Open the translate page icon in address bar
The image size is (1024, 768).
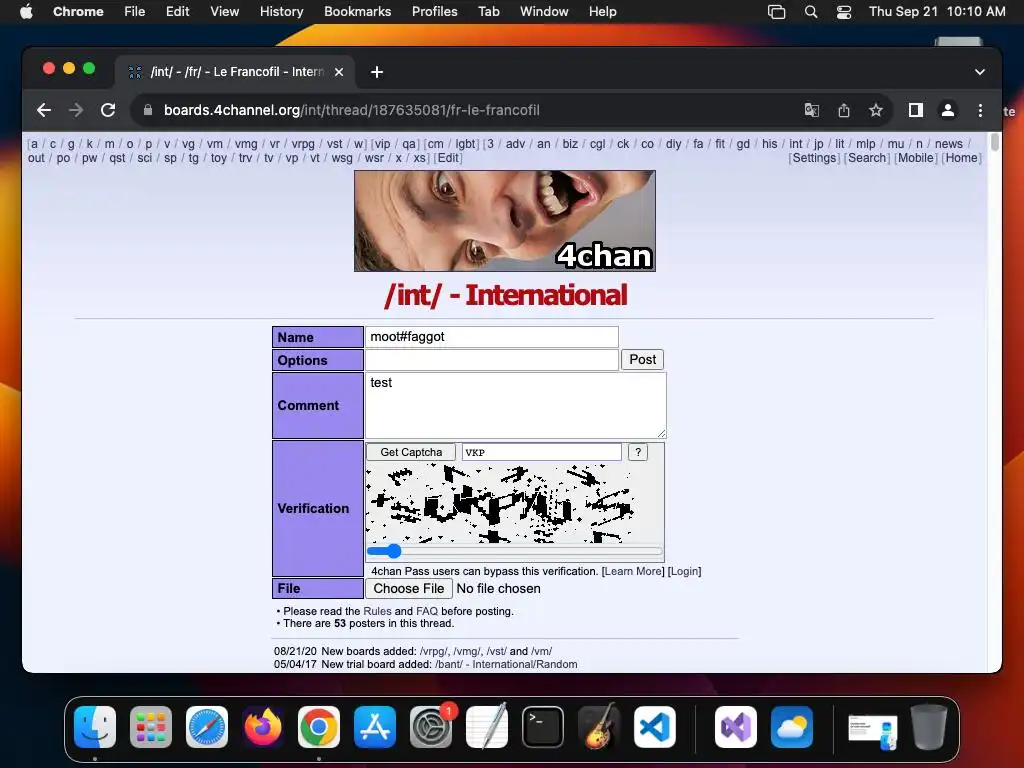(x=812, y=110)
